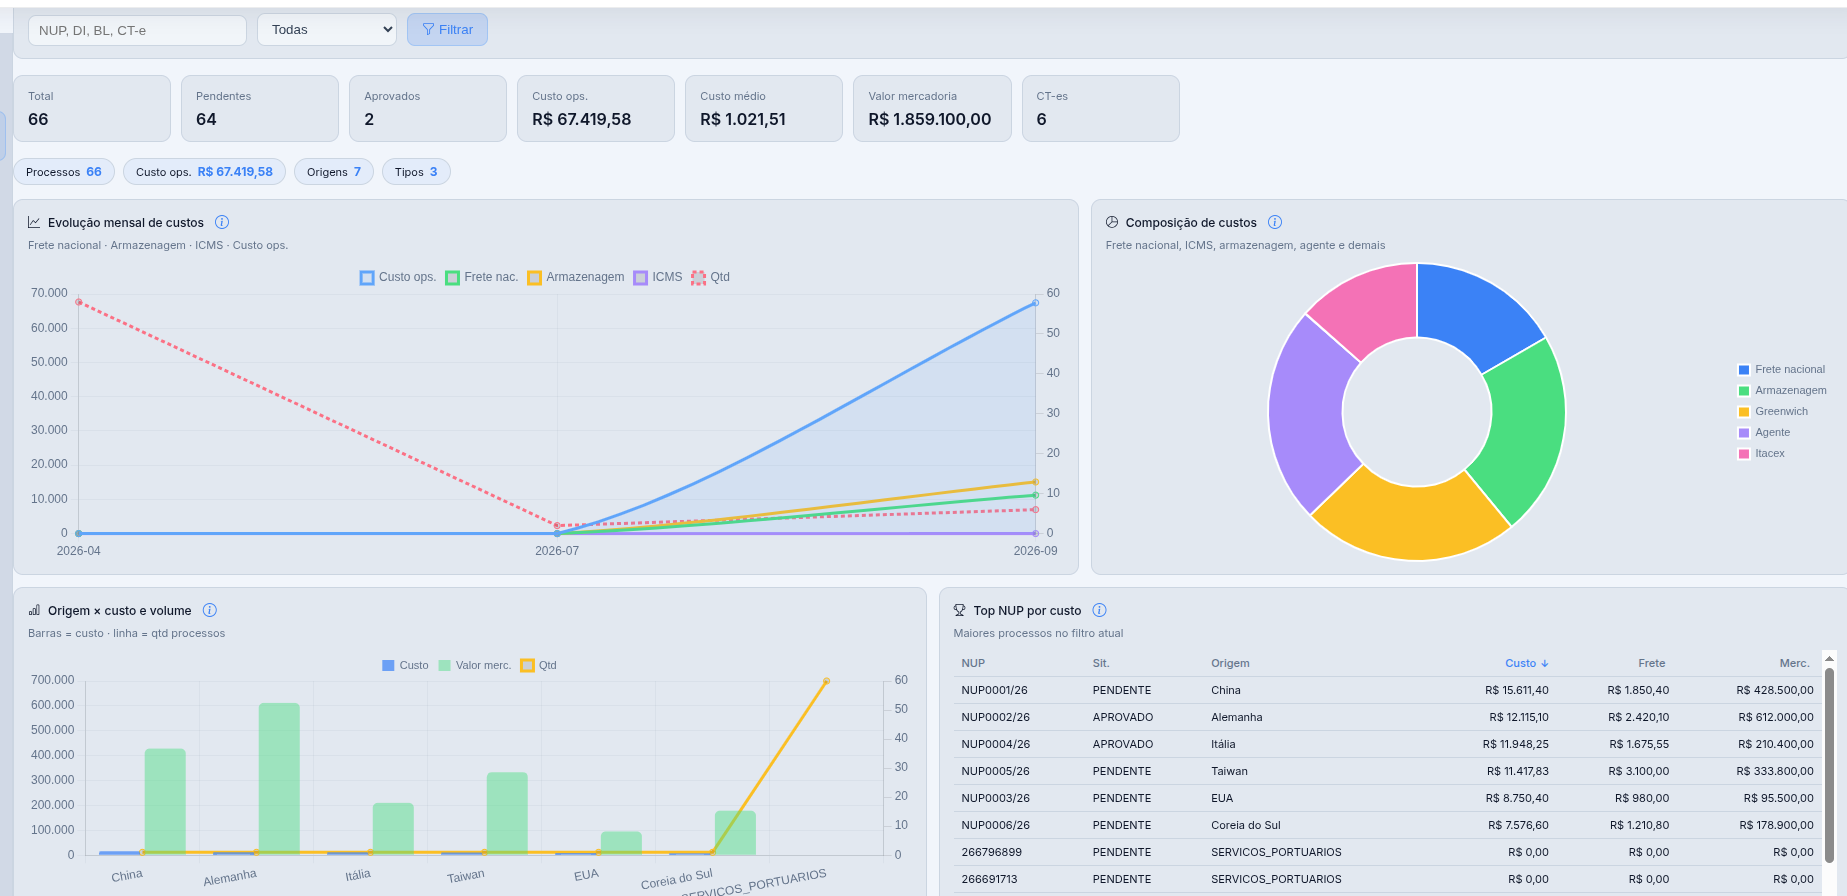Click the bar chart icon of Origem × custo
This screenshot has height=896, width=1847.
pyautogui.click(x=34, y=610)
